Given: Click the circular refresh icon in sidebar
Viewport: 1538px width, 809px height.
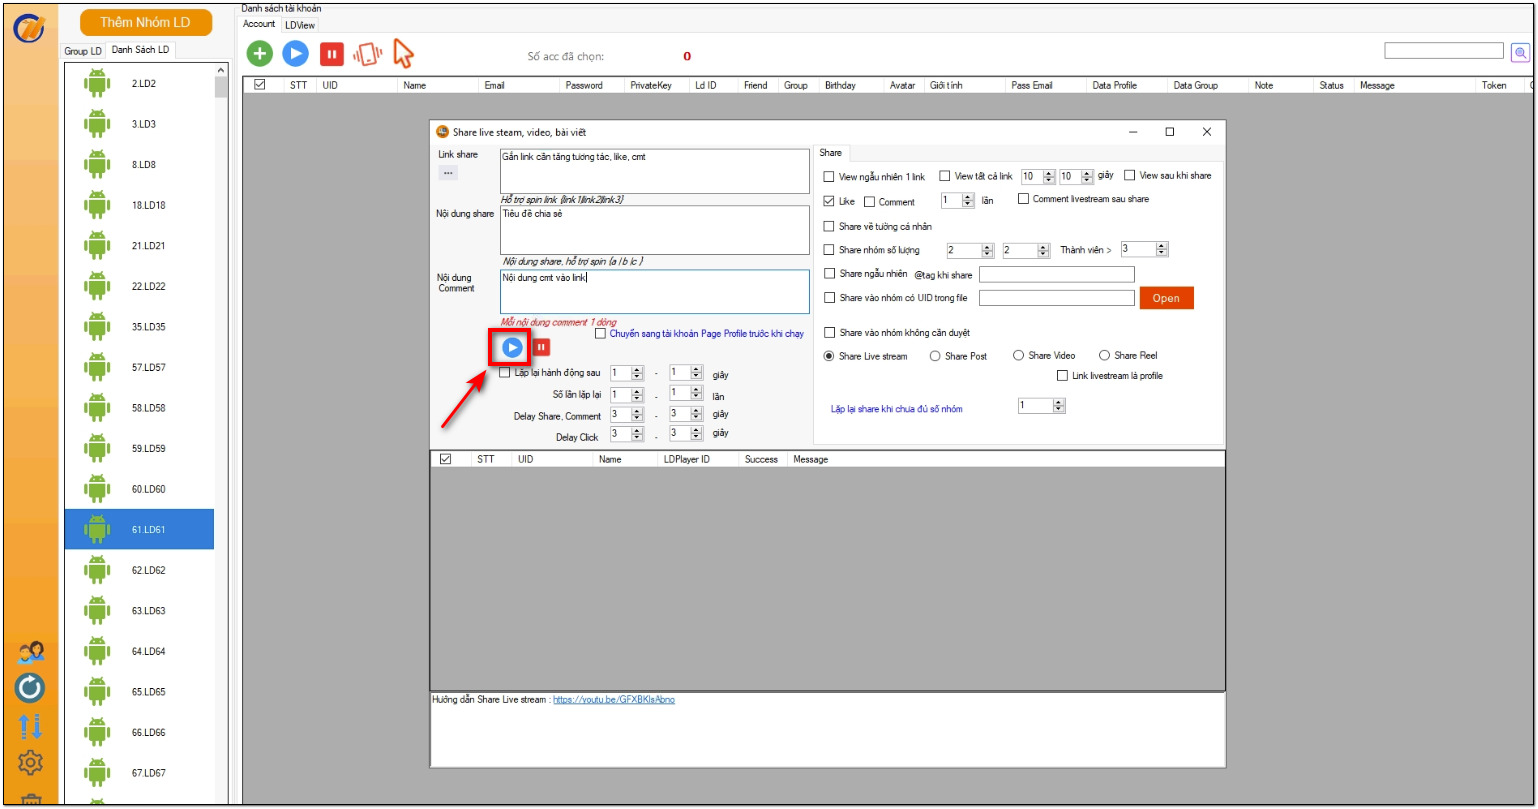Looking at the screenshot, I should coord(30,688).
